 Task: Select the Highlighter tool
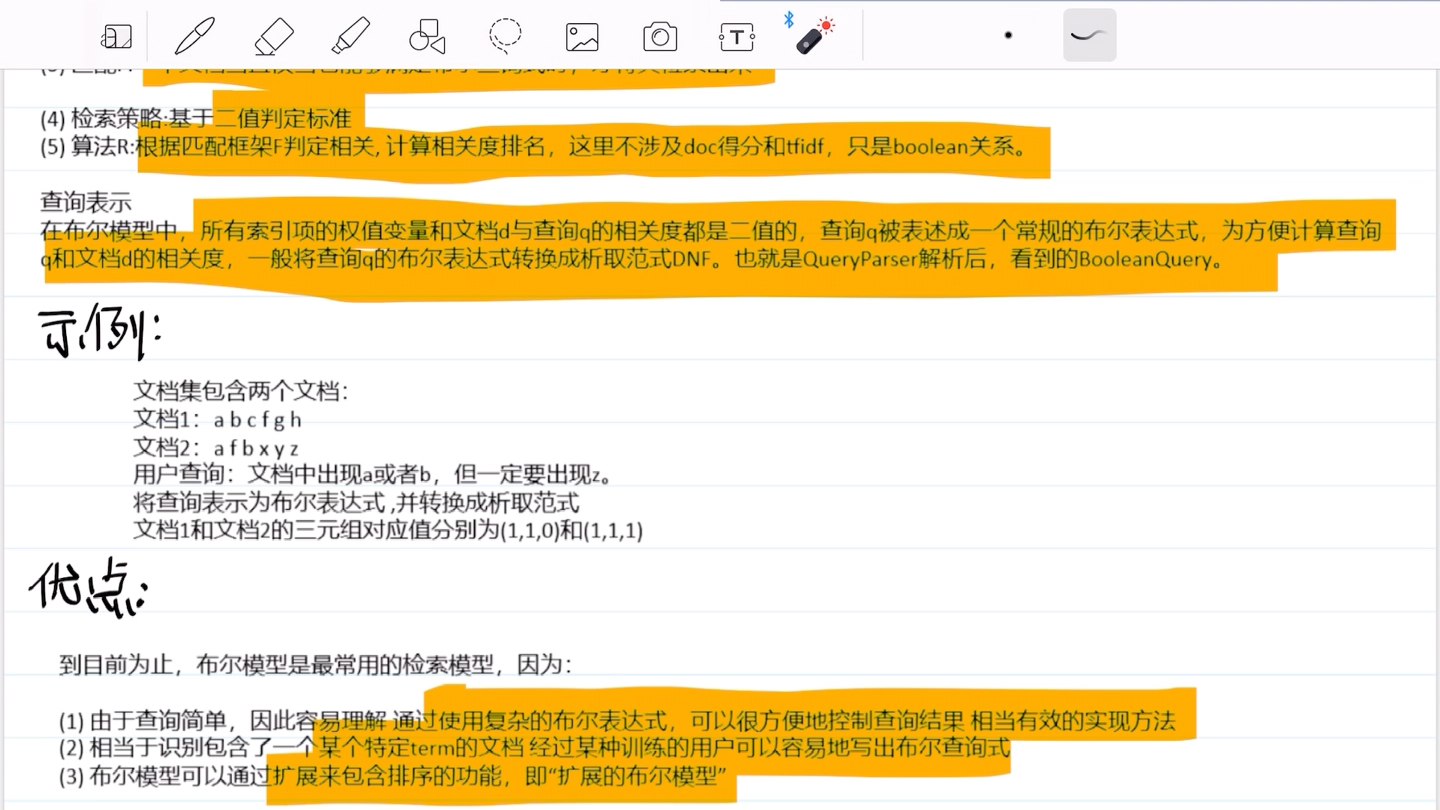pos(351,37)
